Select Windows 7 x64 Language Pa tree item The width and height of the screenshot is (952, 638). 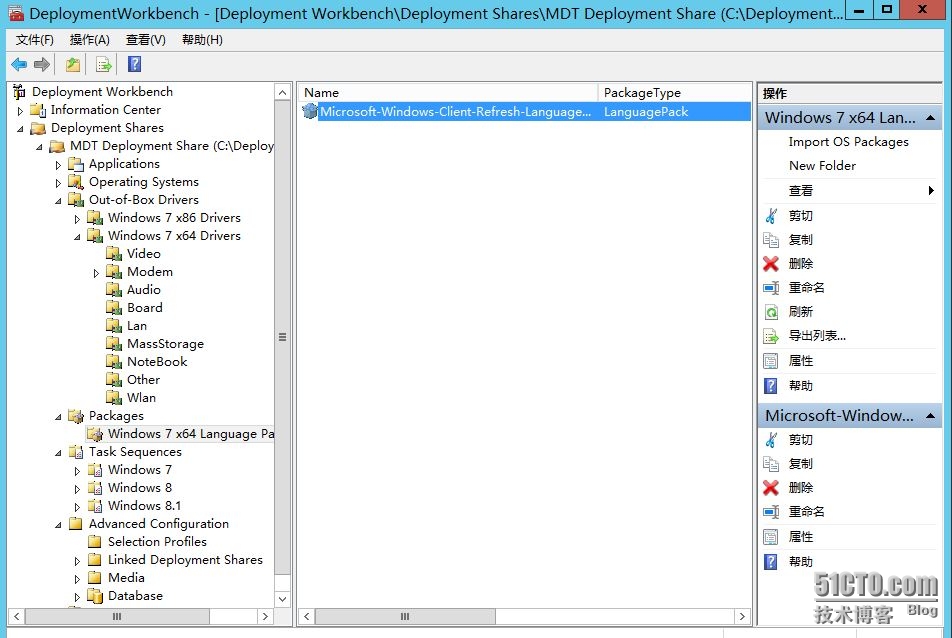191,434
